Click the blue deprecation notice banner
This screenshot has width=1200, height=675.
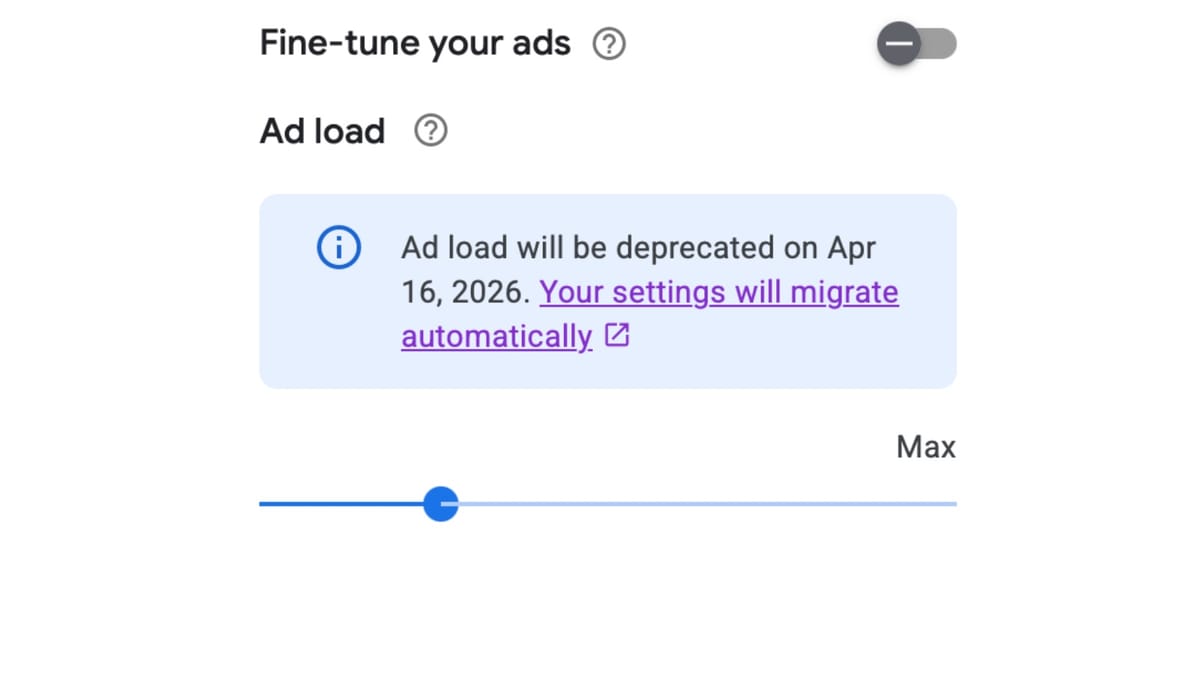click(608, 290)
